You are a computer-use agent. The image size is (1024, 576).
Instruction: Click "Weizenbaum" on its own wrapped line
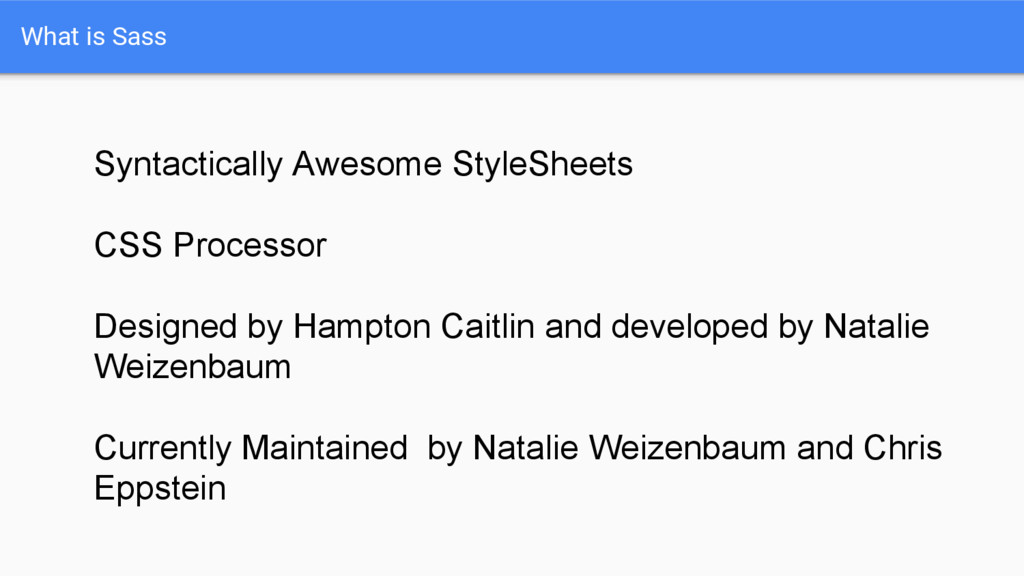pos(193,366)
